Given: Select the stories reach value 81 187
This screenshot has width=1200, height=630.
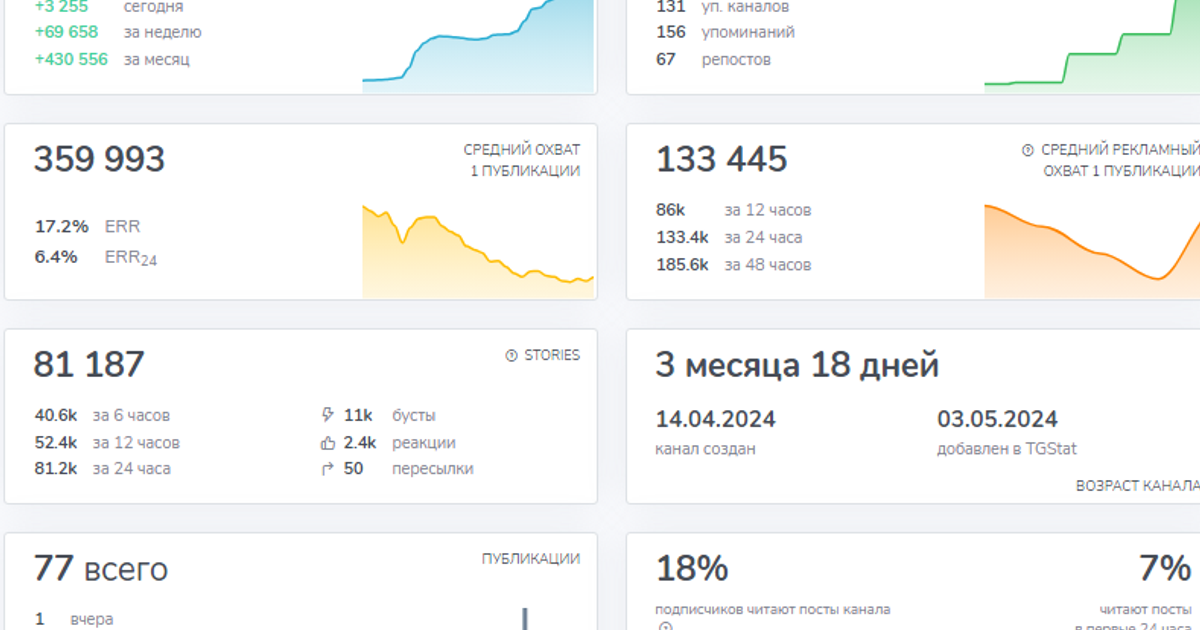Looking at the screenshot, I should pyautogui.click(x=90, y=365).
